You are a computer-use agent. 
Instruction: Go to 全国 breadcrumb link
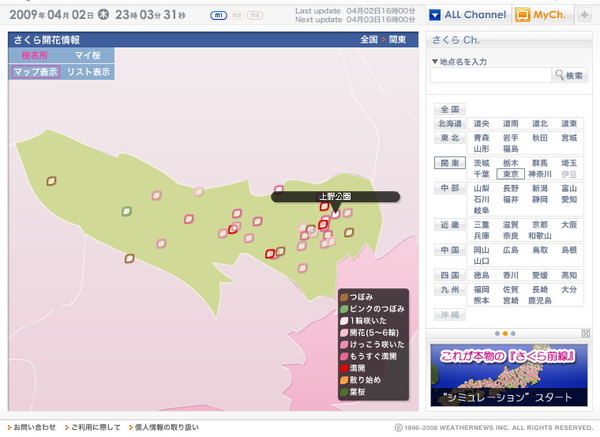(369, 40)
